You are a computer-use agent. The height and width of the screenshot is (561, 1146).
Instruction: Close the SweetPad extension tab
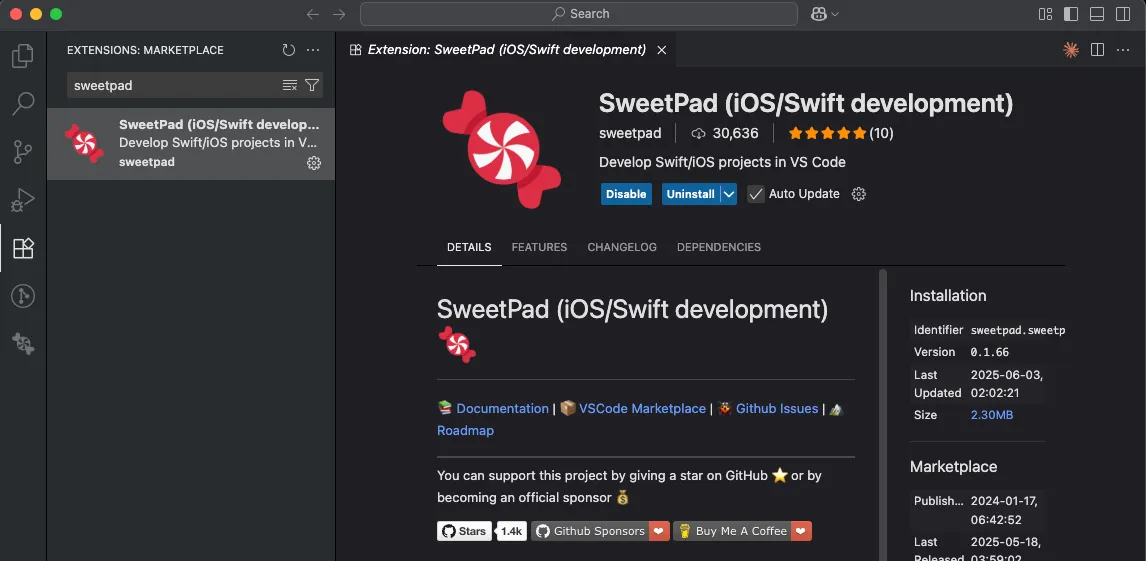coord(661,50)
